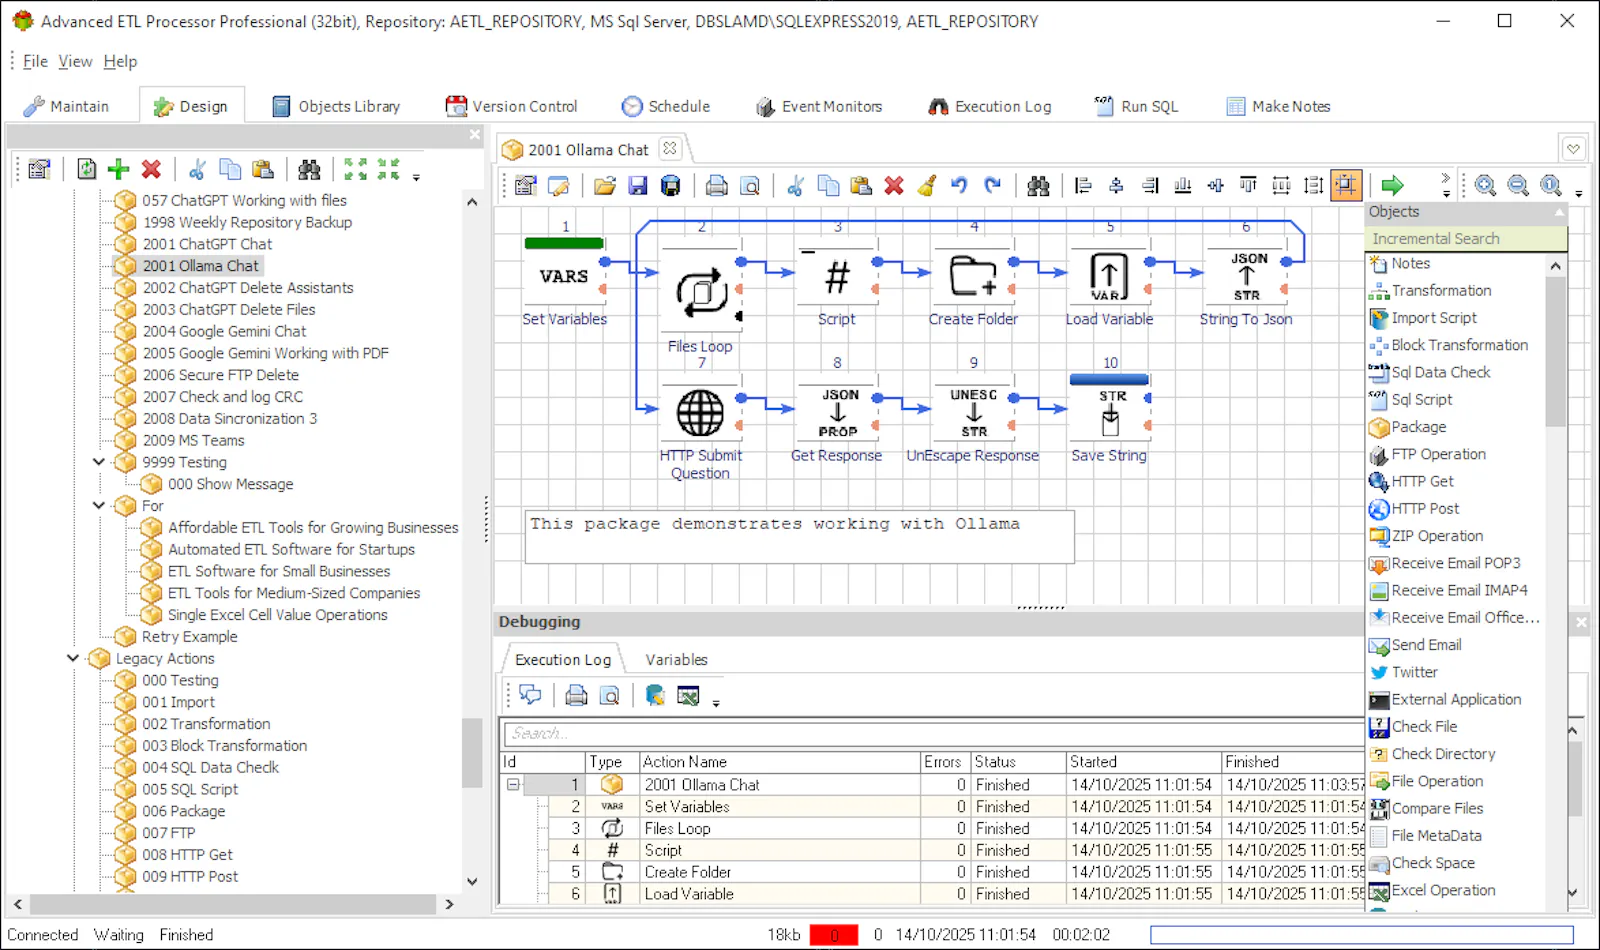1600x950 pixels.
Task: Click align left edges icon
Action: pos(1083,185)
